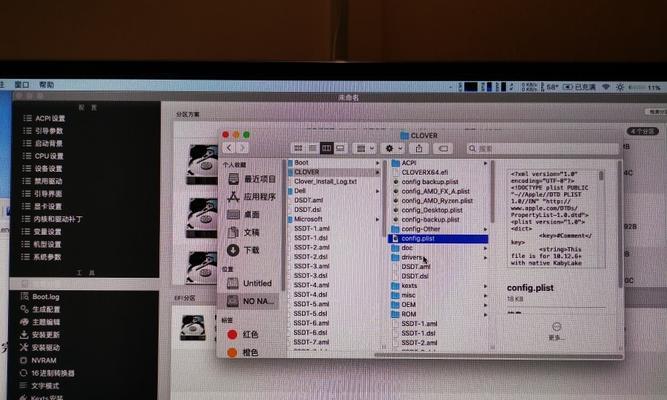Select 变量设置 in the sidebar

42,231
